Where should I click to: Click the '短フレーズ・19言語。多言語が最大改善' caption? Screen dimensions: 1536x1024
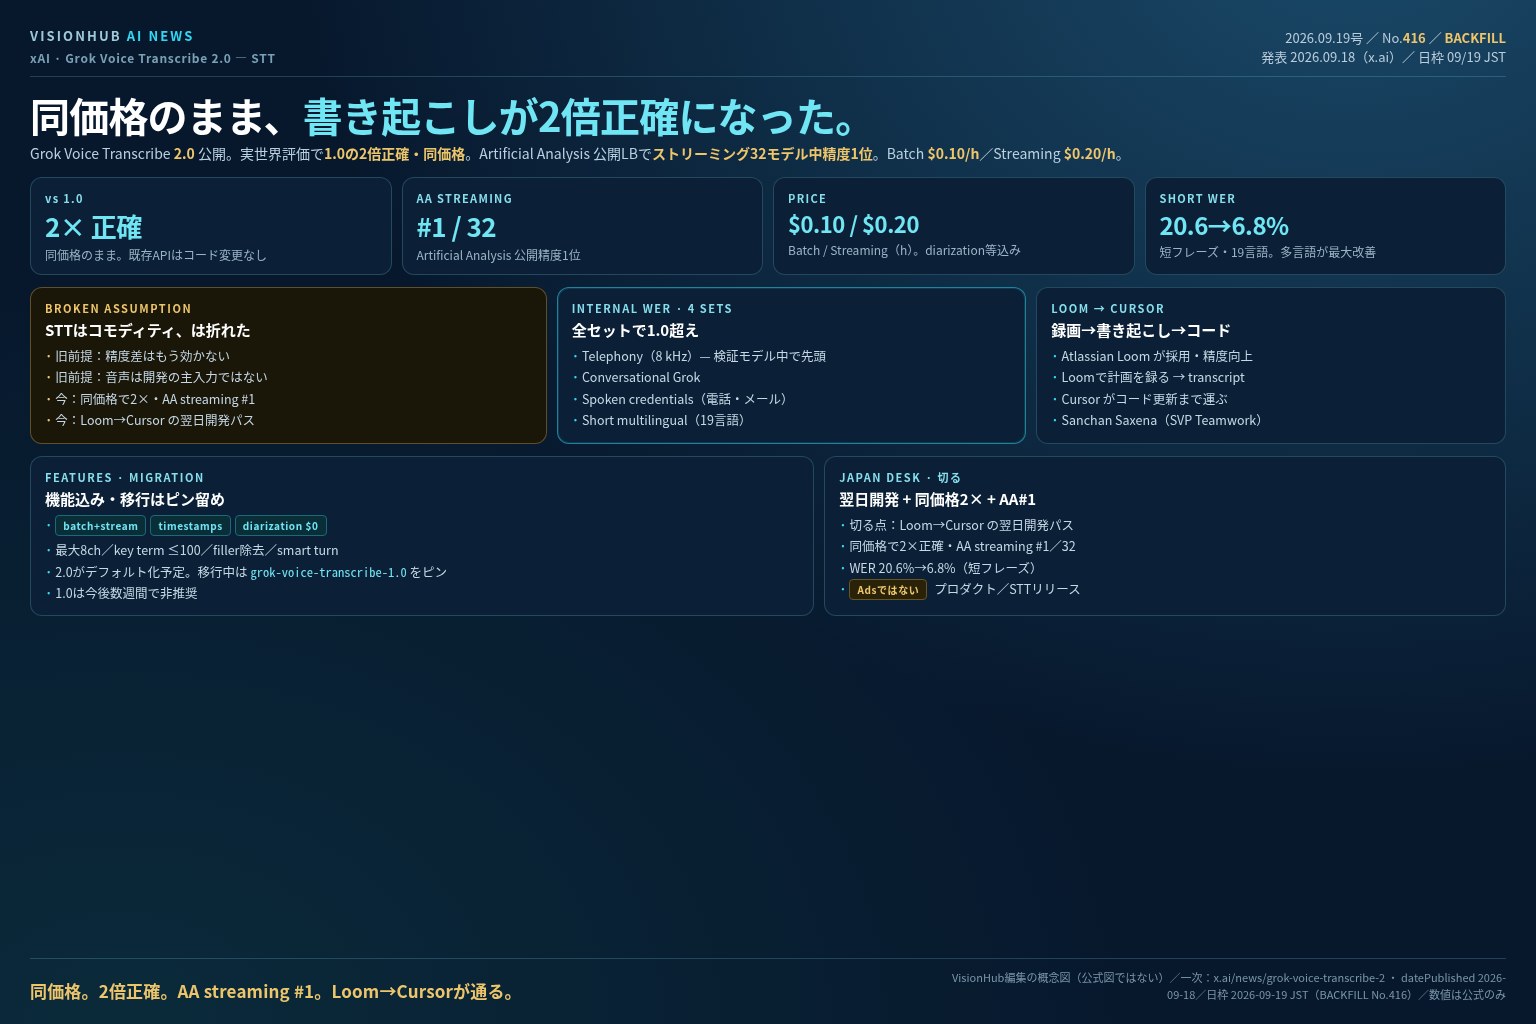coord(1267,252)
